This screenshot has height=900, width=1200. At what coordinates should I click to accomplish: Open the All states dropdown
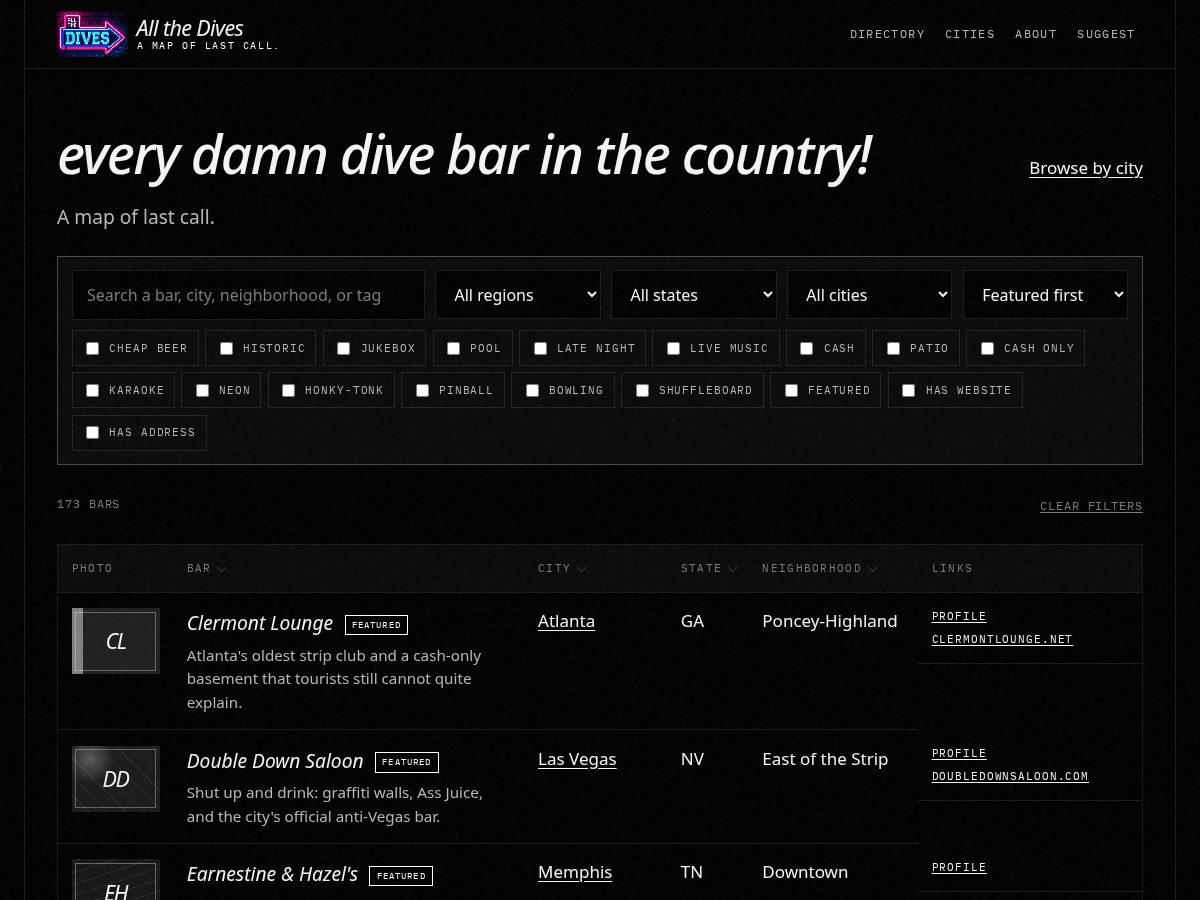(694, 295)
